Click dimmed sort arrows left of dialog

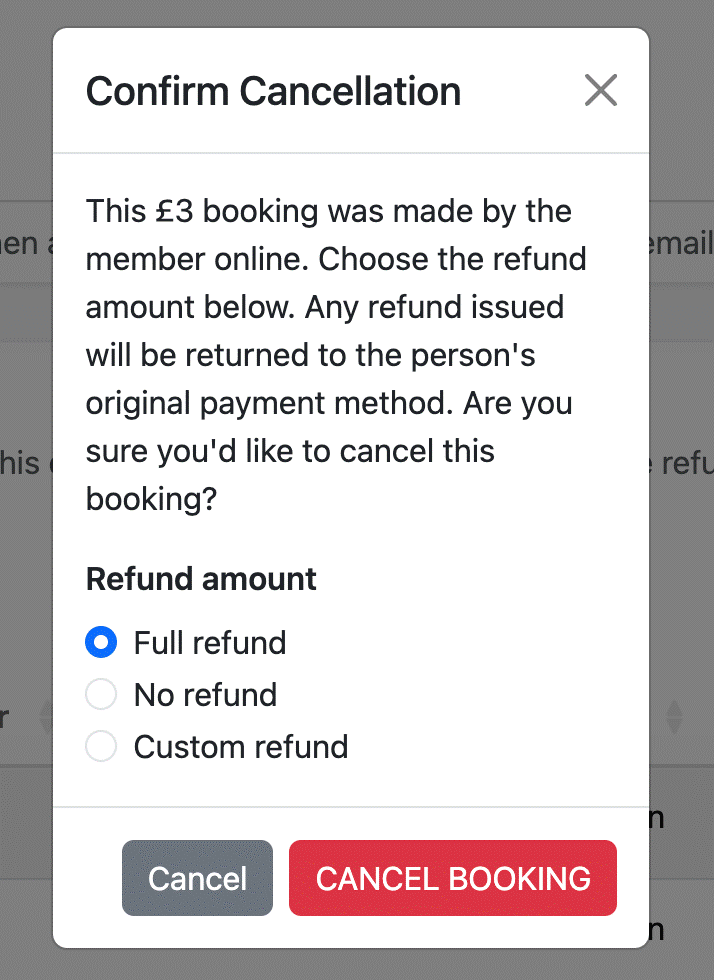46,716
